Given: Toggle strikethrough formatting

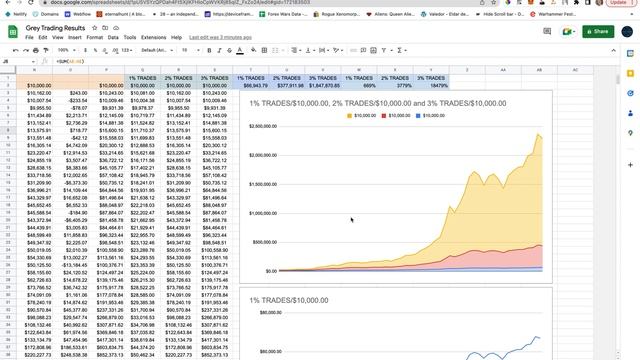Looking at the screenshot, I should (x=229, y=50).
